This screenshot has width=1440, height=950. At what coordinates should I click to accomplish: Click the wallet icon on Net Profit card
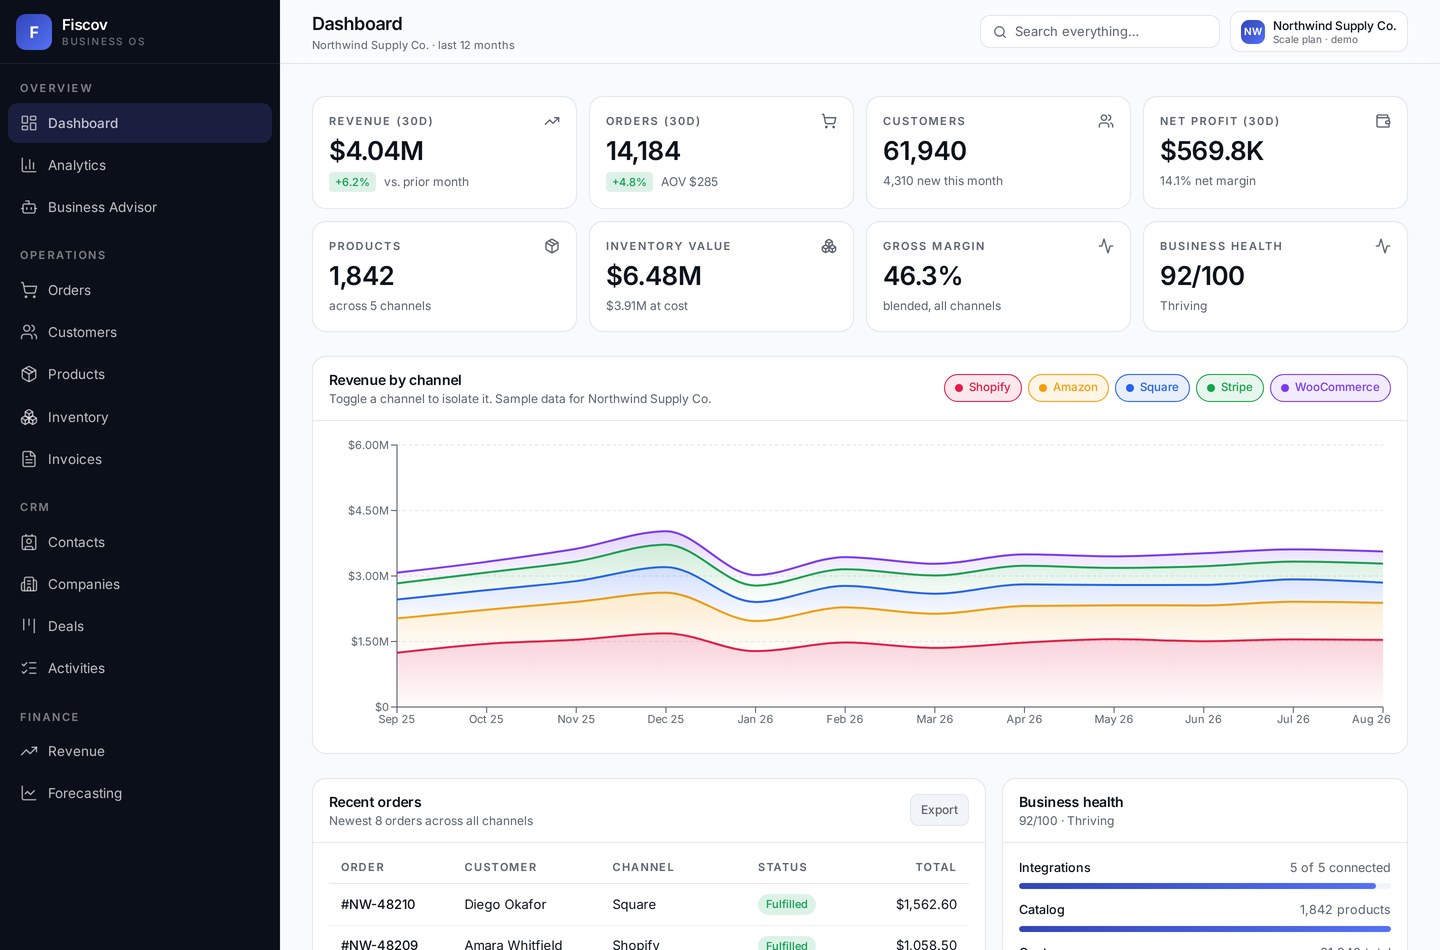(x=1383, y=121)
